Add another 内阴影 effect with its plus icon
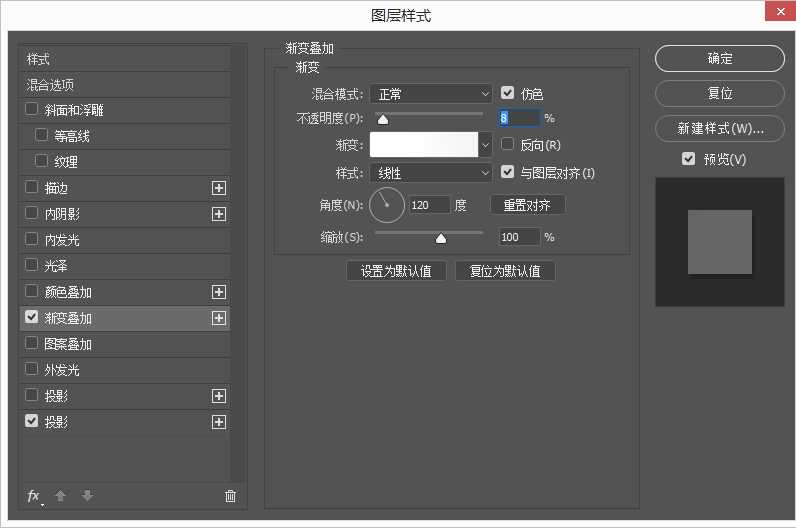Image resolution: width=796 pixels, height=528 pixels. click(219, 214)
